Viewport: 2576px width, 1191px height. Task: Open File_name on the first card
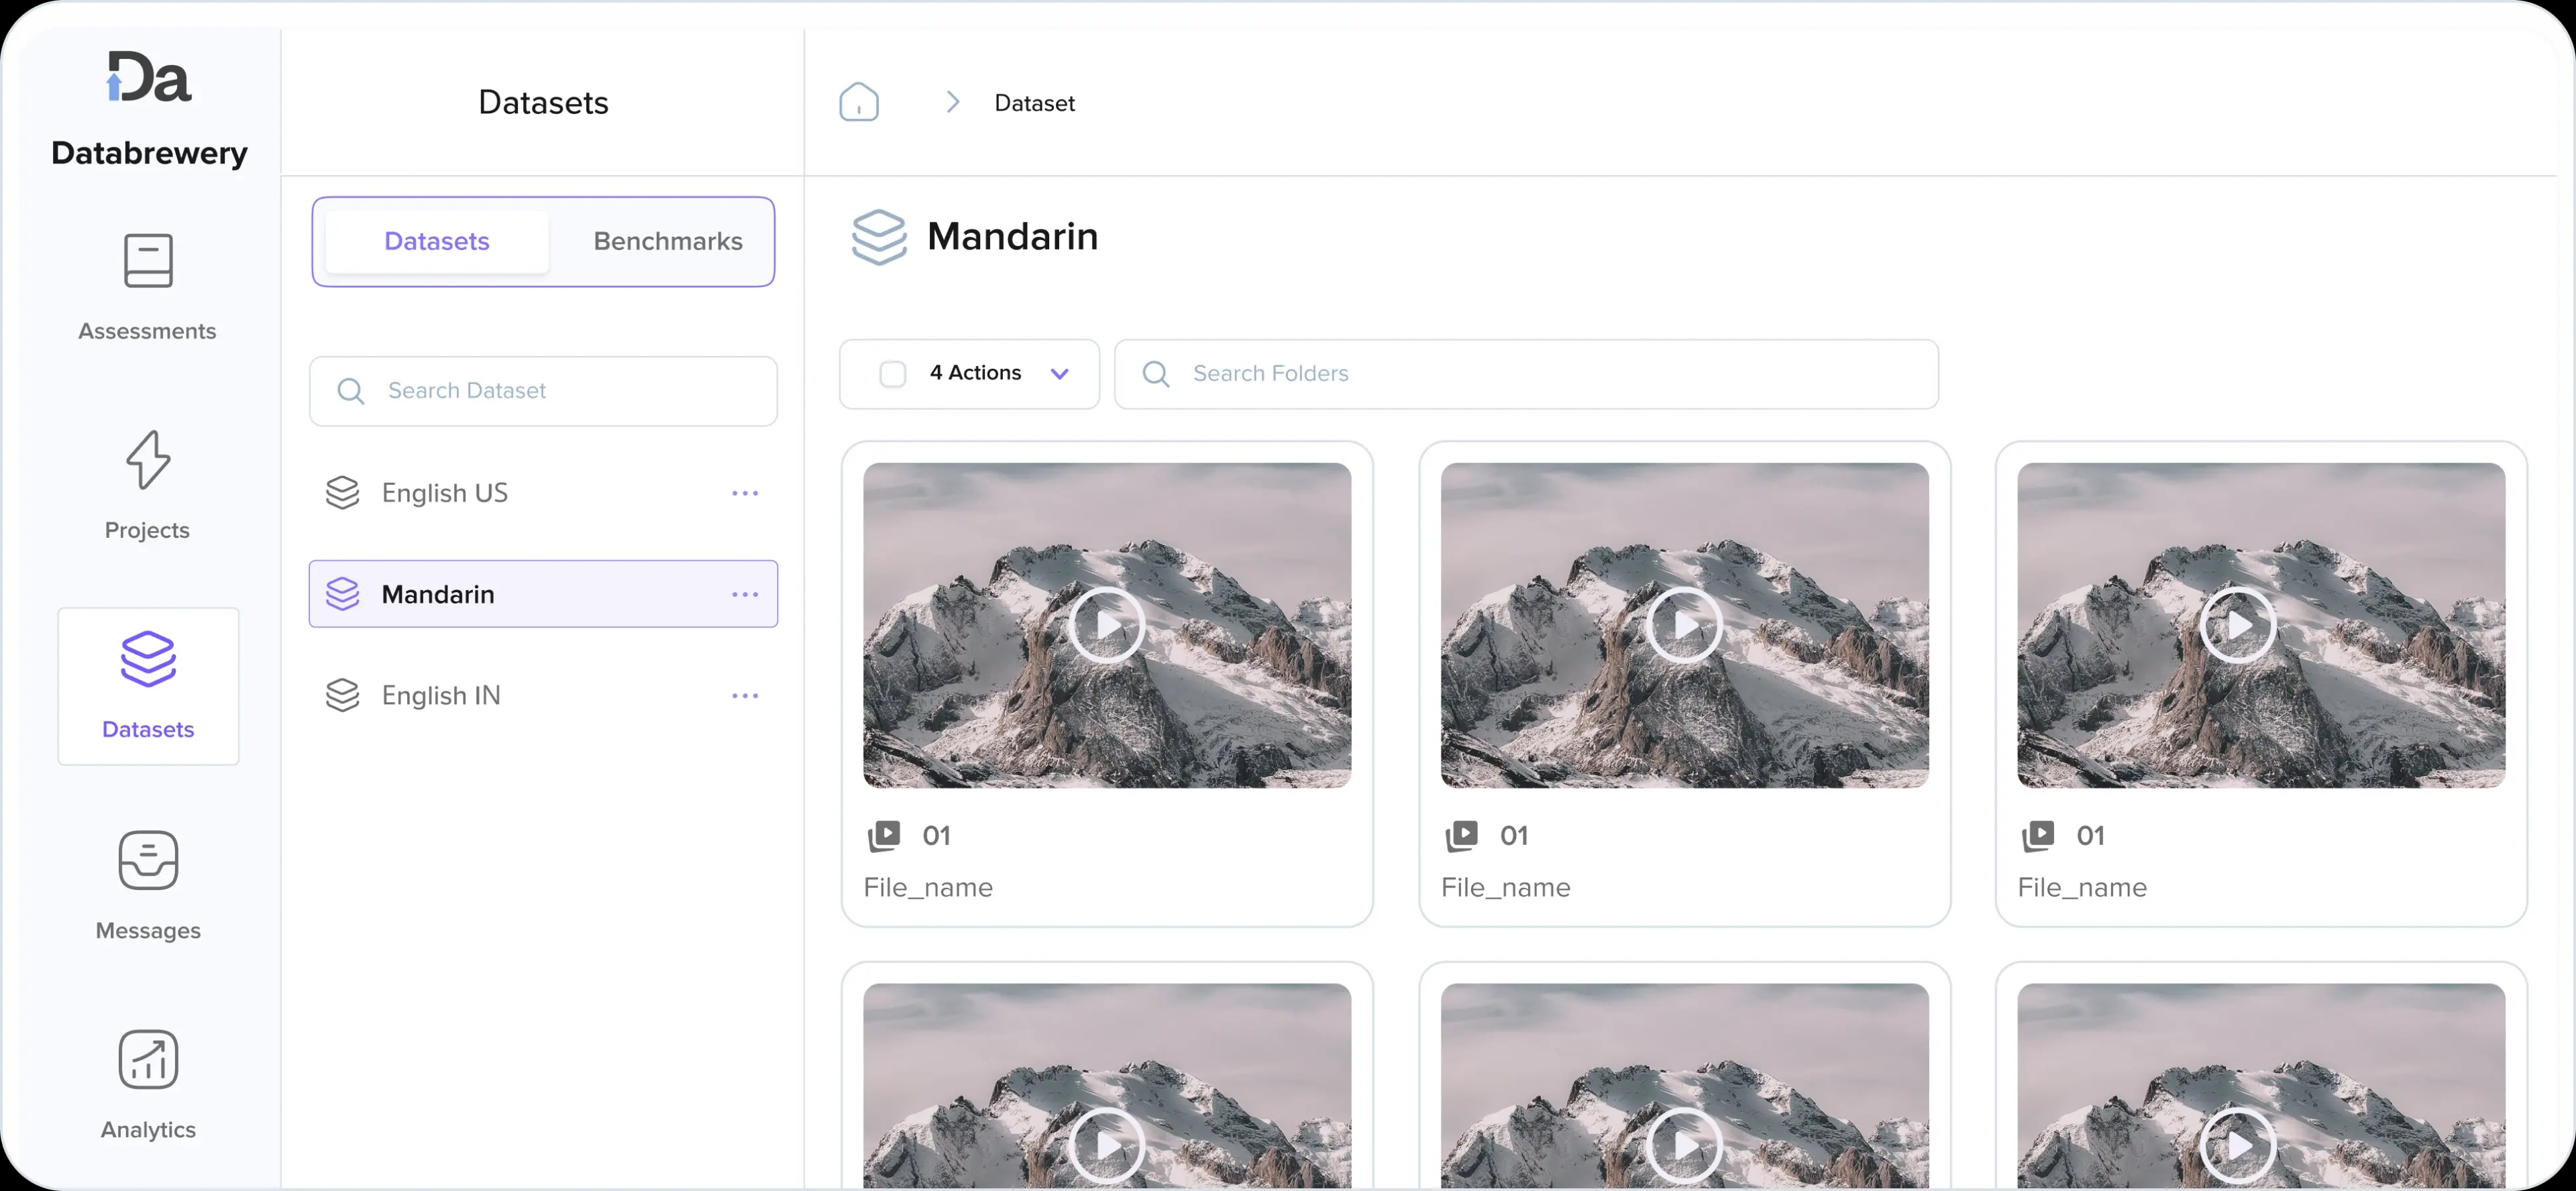coord(928,888)
